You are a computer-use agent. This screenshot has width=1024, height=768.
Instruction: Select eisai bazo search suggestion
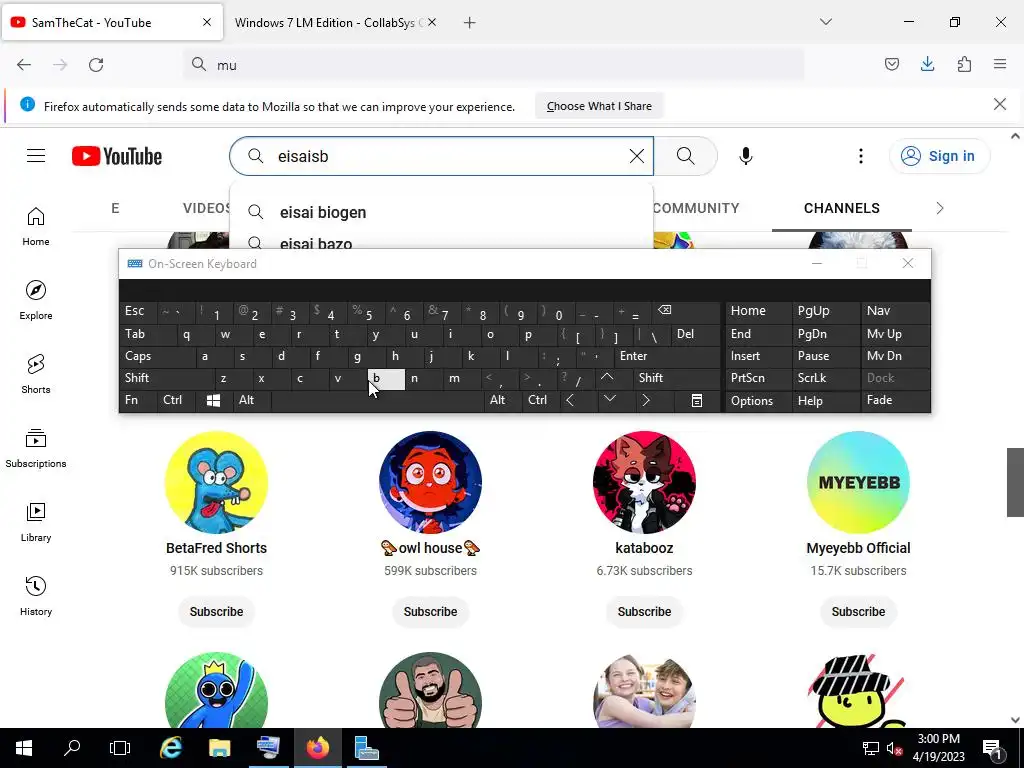[x=441, y=243]
